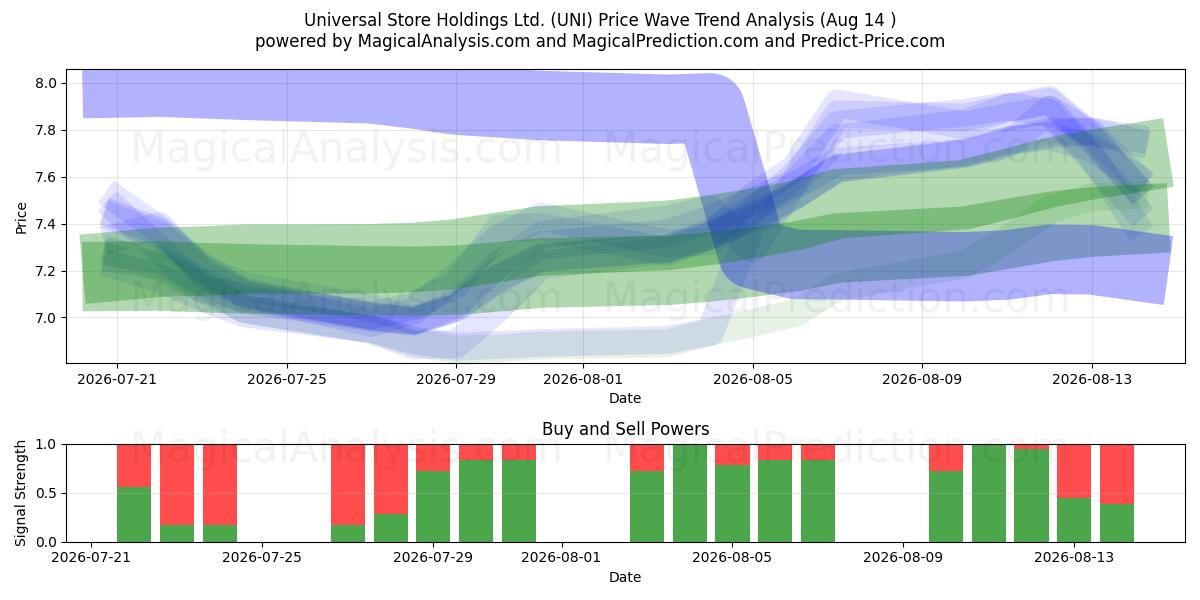
Task: Click 2026-08-05 under the Buy and Sell Powers chart
Action: coord(732,558)
